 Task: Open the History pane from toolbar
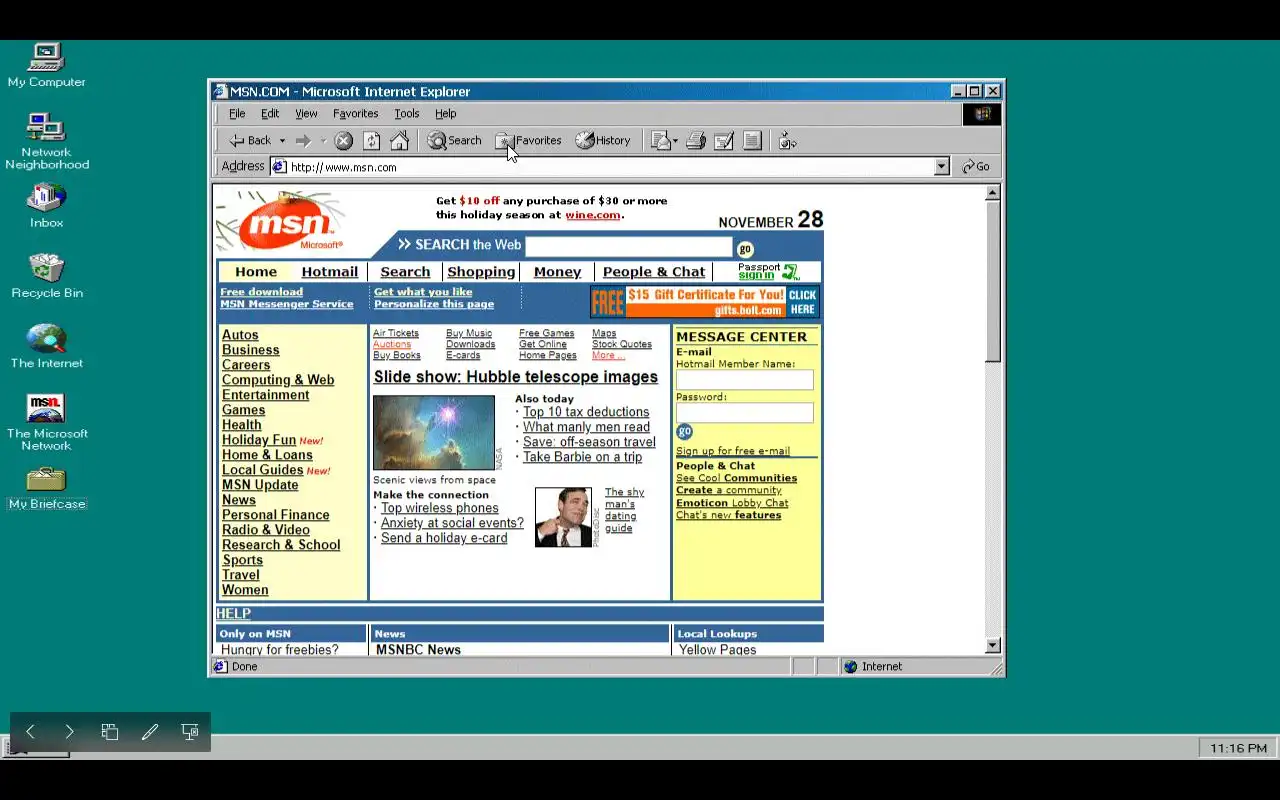(603, 141)
